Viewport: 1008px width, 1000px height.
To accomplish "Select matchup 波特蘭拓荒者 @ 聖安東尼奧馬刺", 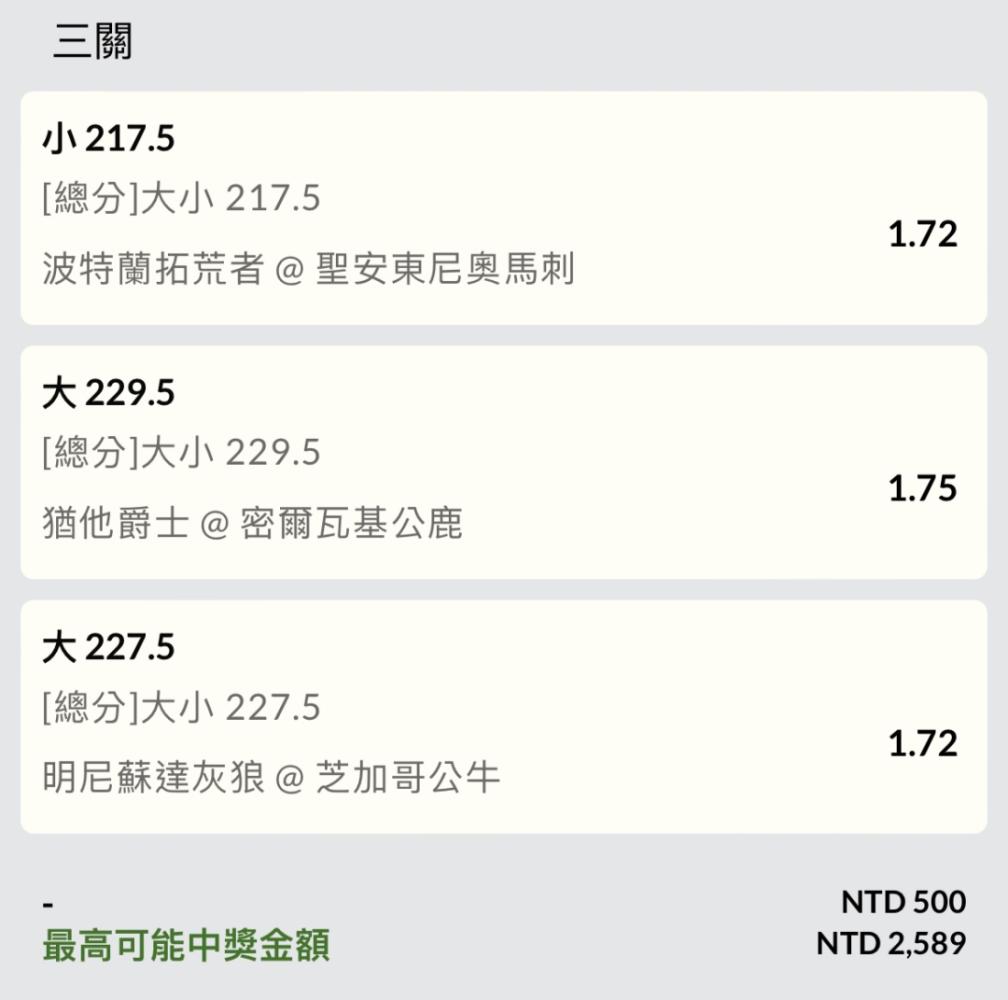I will 308,269.
